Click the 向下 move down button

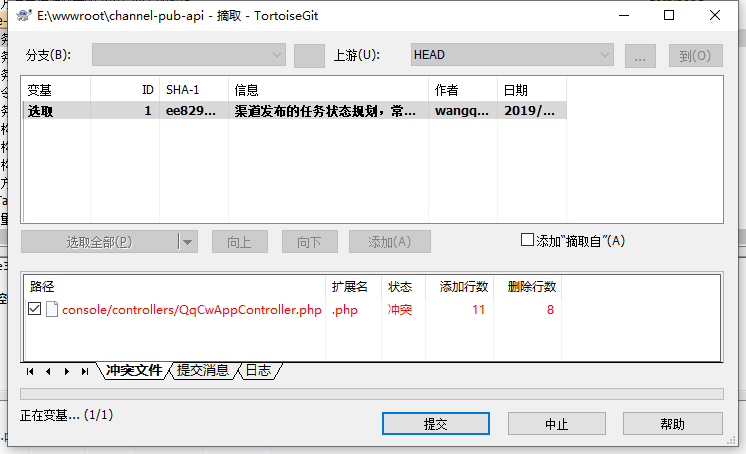coord(310,242)
